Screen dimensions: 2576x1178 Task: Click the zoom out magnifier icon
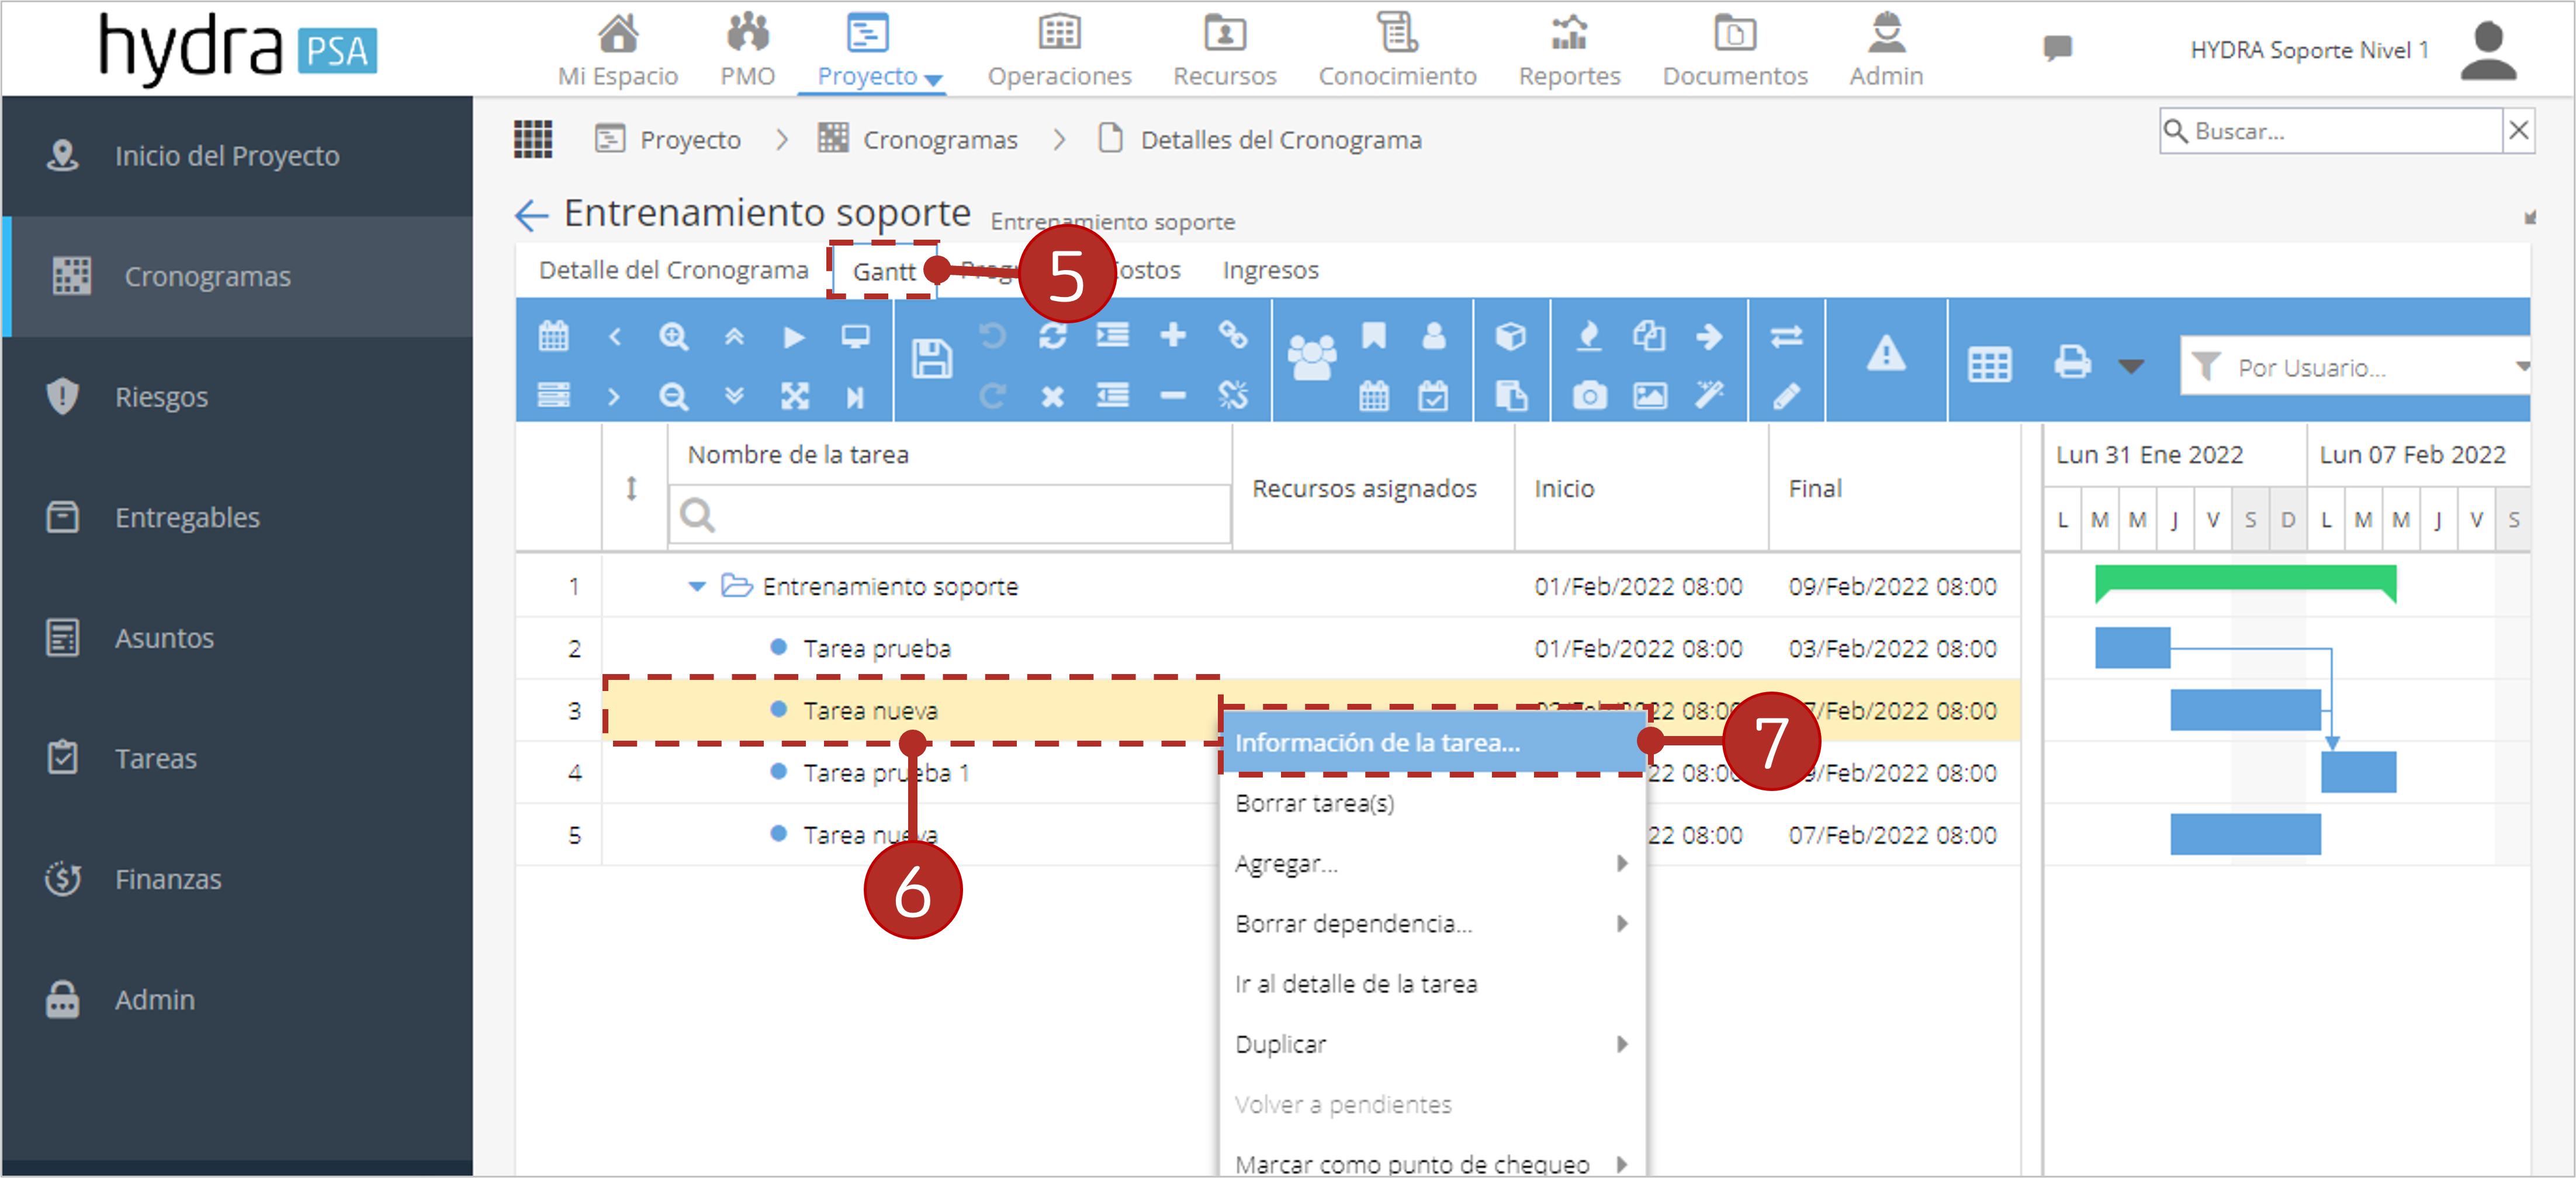[674, 397]
